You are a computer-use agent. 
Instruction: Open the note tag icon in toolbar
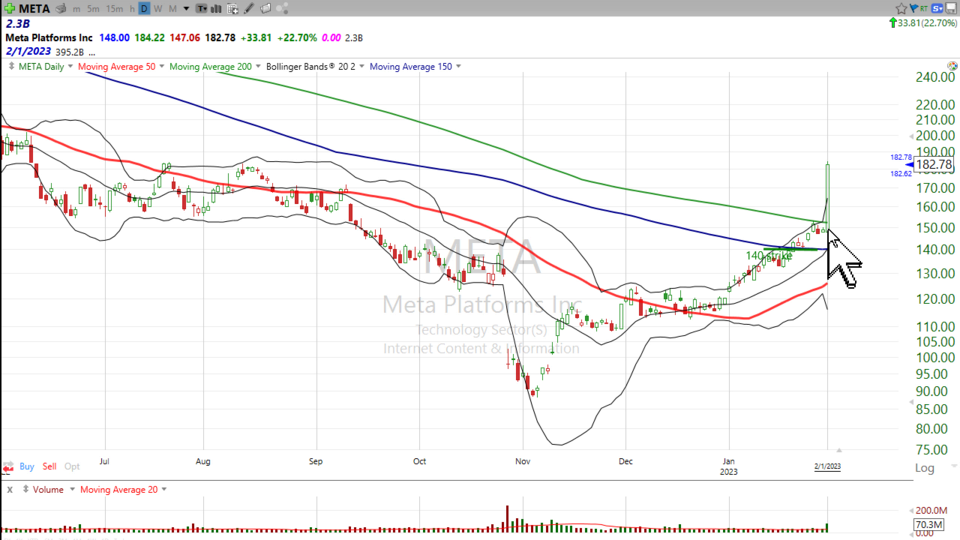coord(266,9)
